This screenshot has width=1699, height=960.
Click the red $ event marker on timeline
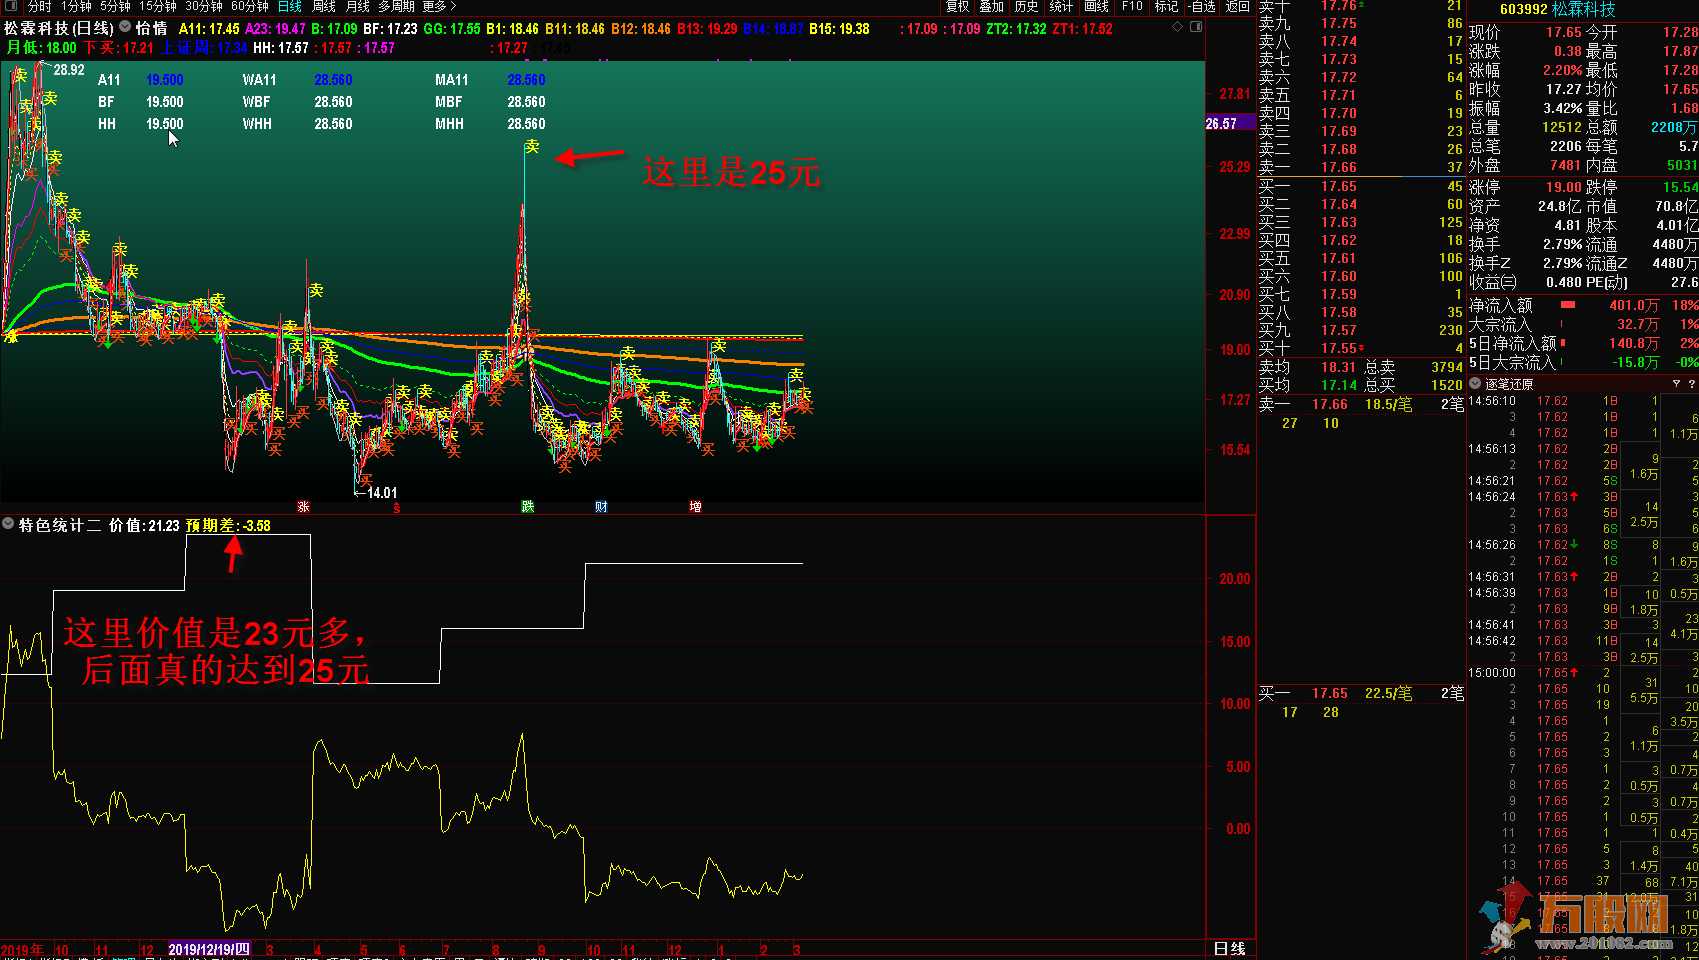[396, 508]
